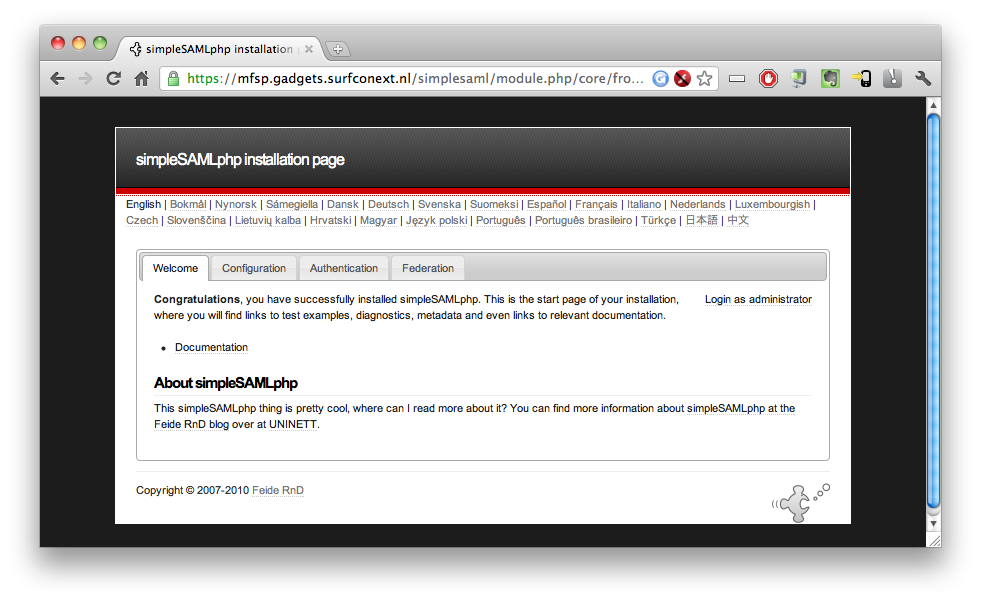Change language to Türkçe
The height and width of the screenshot is (602, 981).
coord(658,221)
